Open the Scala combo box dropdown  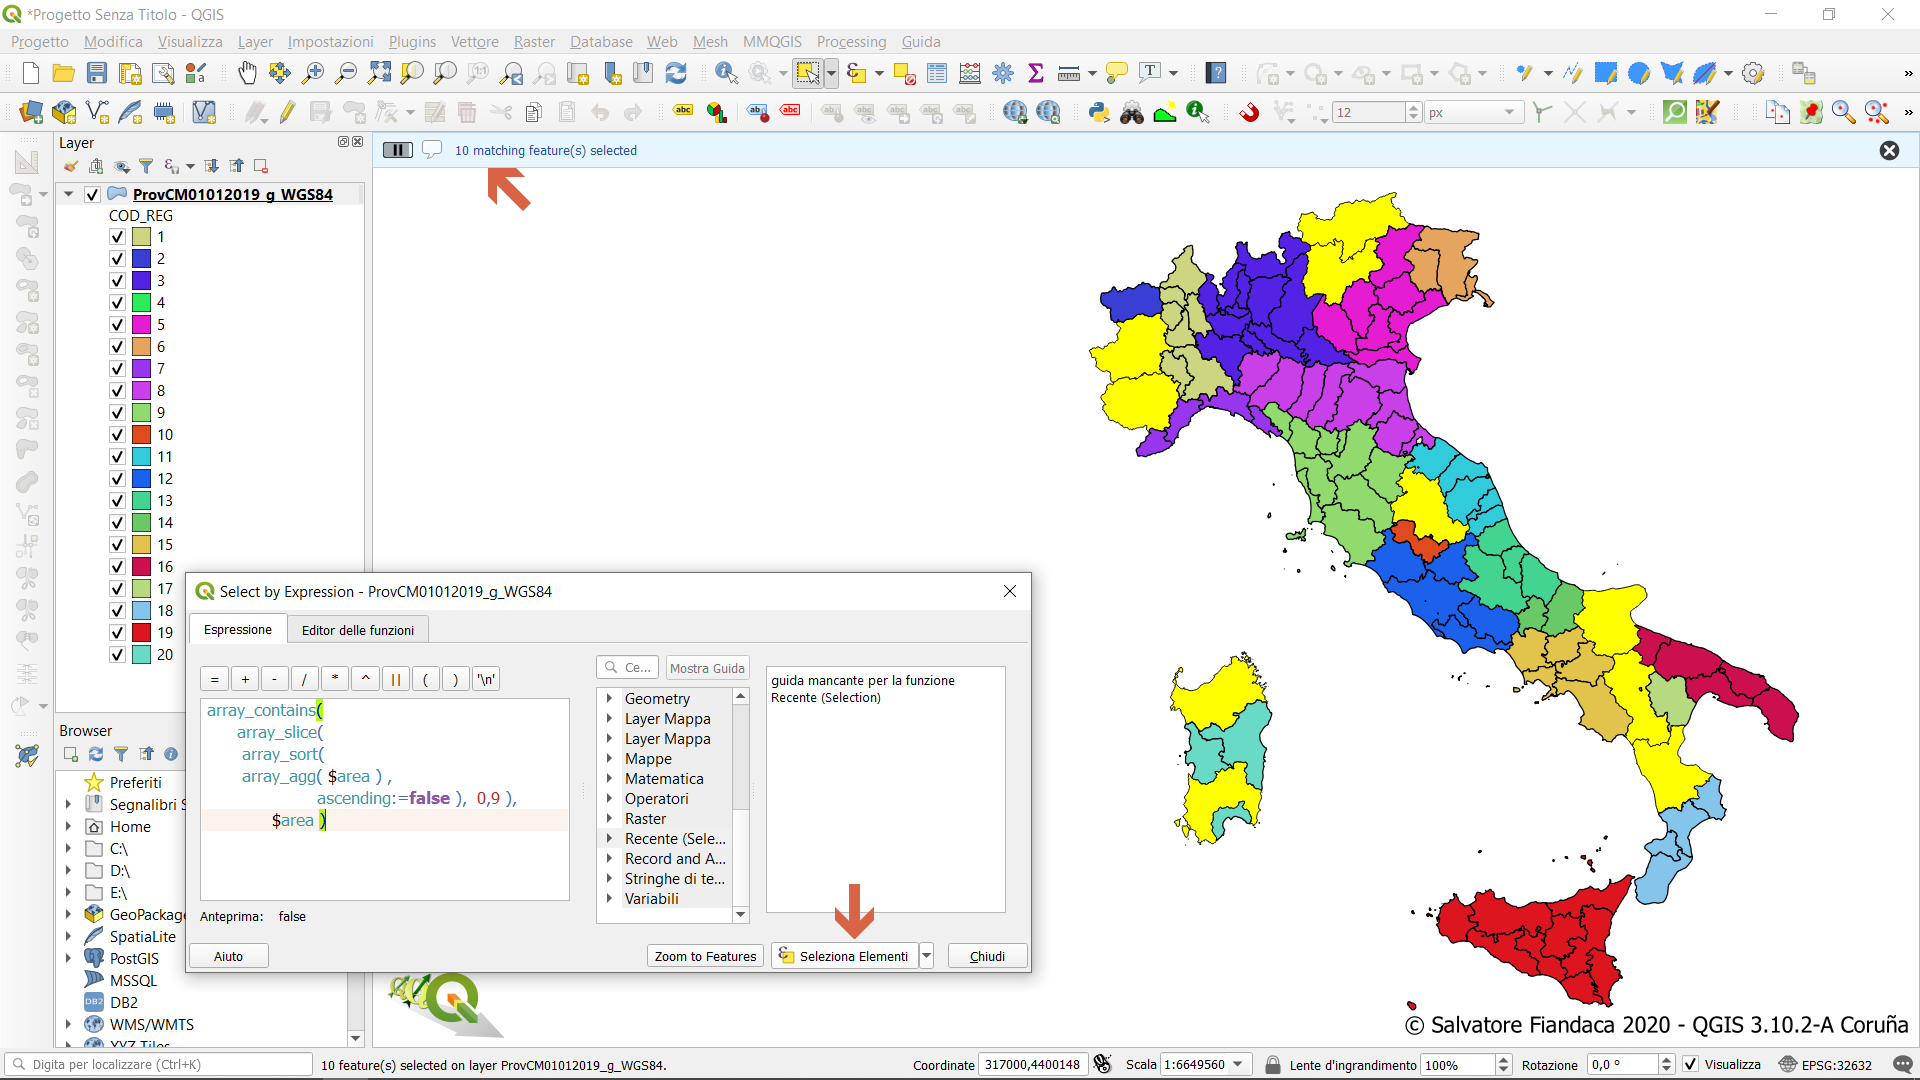coord(1238,1064)
